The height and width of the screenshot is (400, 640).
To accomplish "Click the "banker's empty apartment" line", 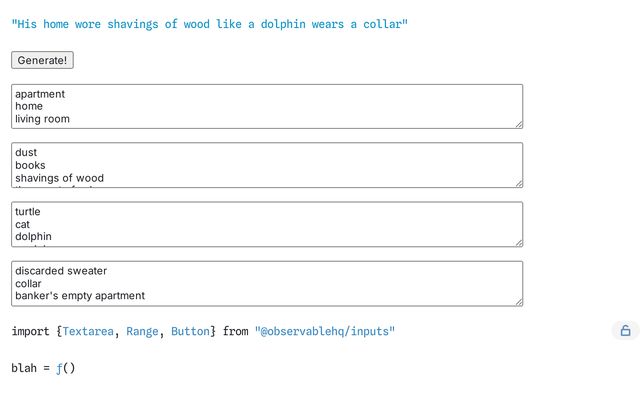I will click(x=80, y=296).
